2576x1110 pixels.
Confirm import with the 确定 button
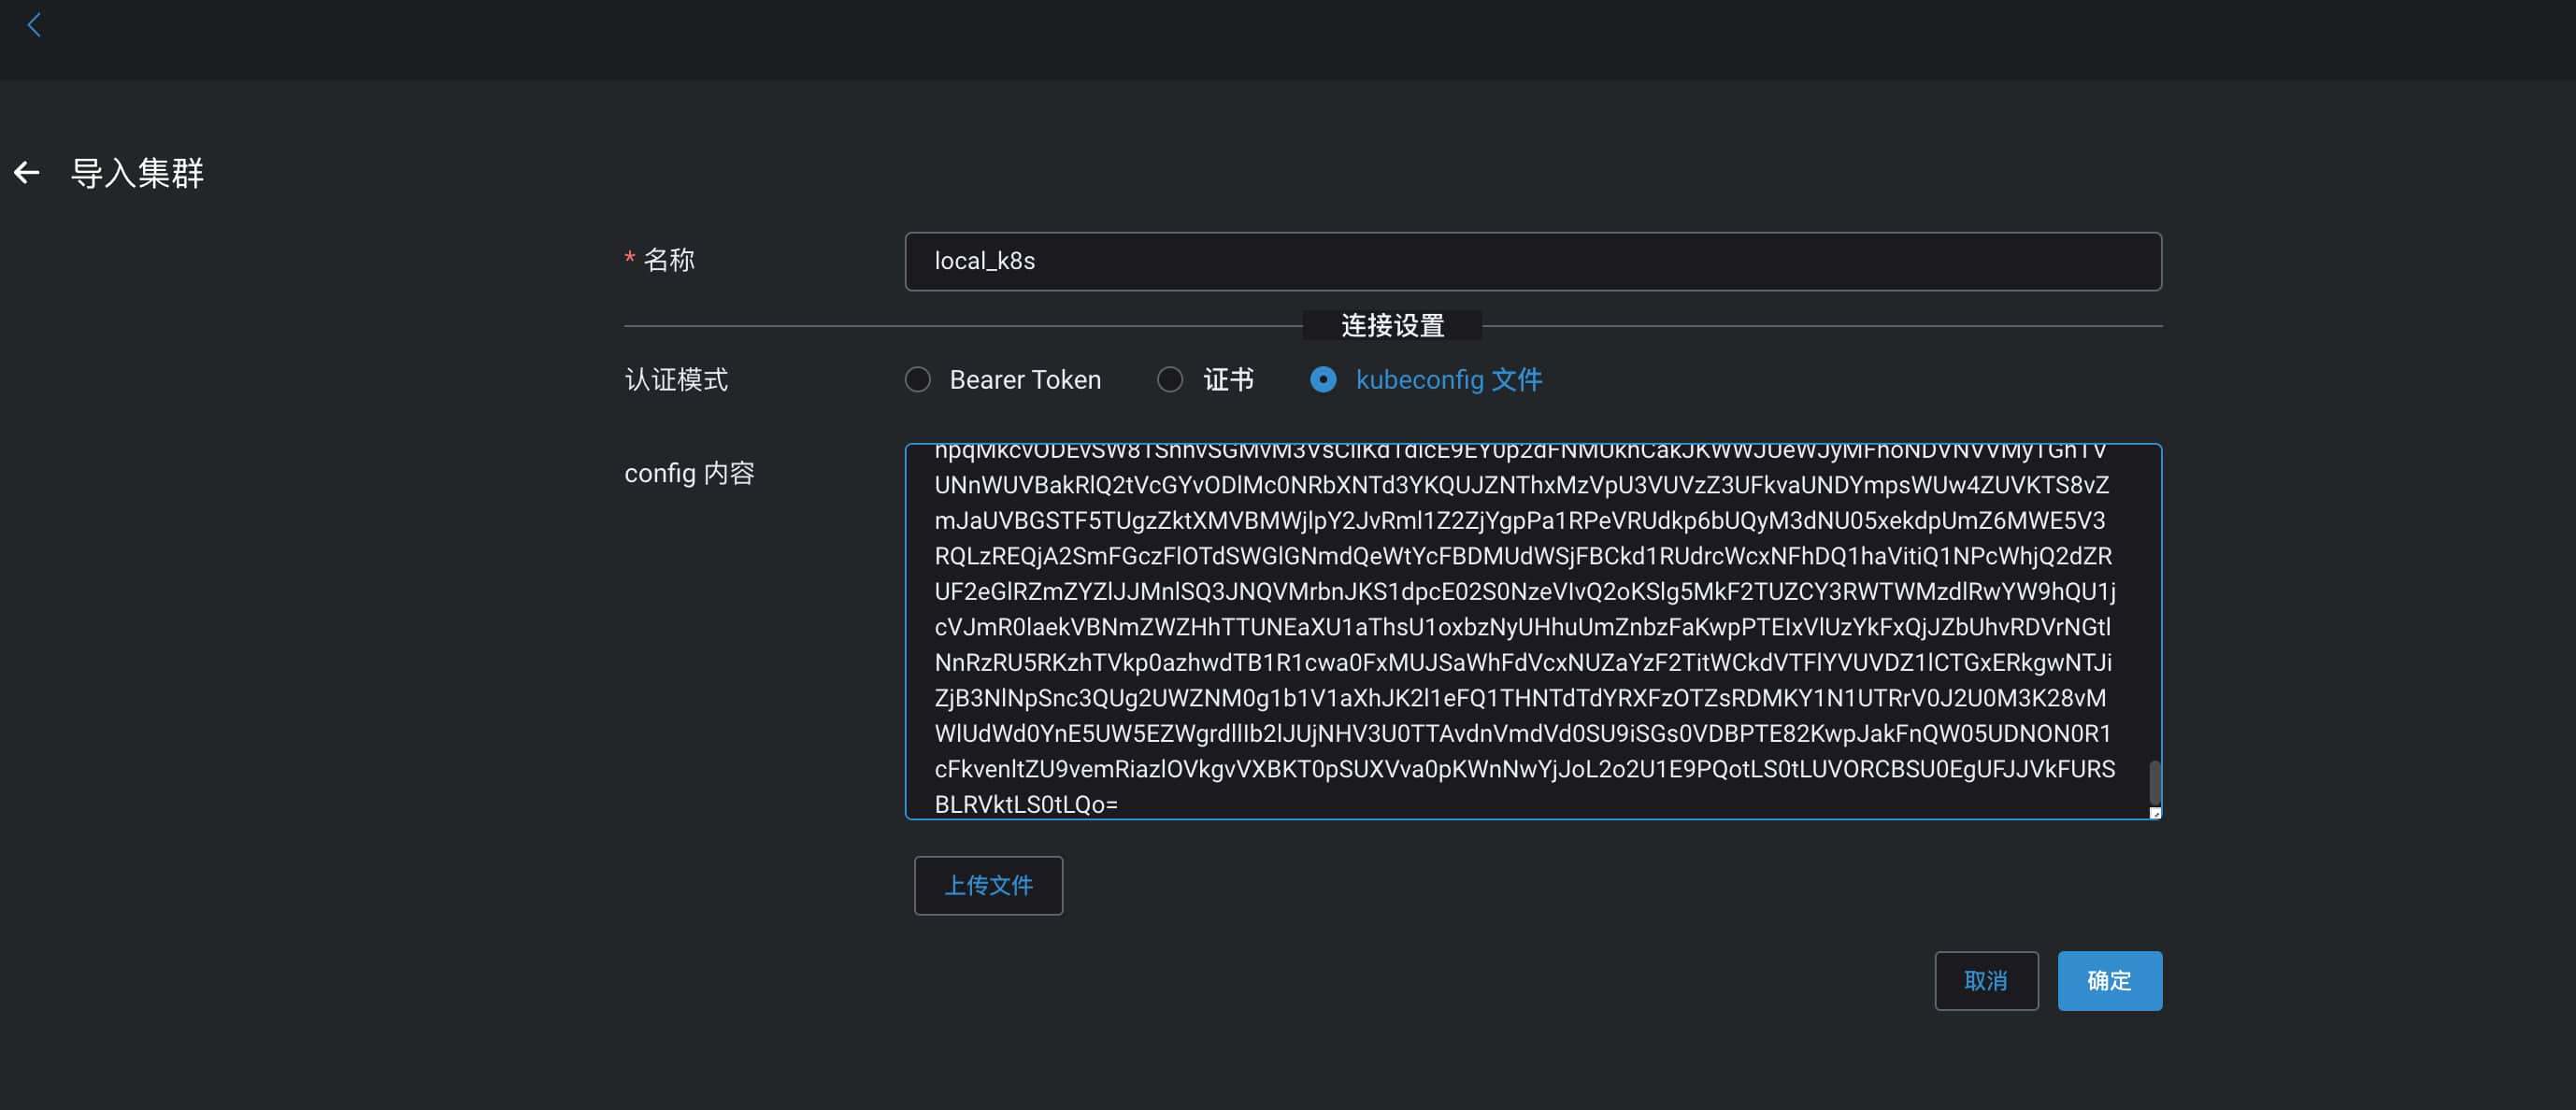(x=2108, y=980)
